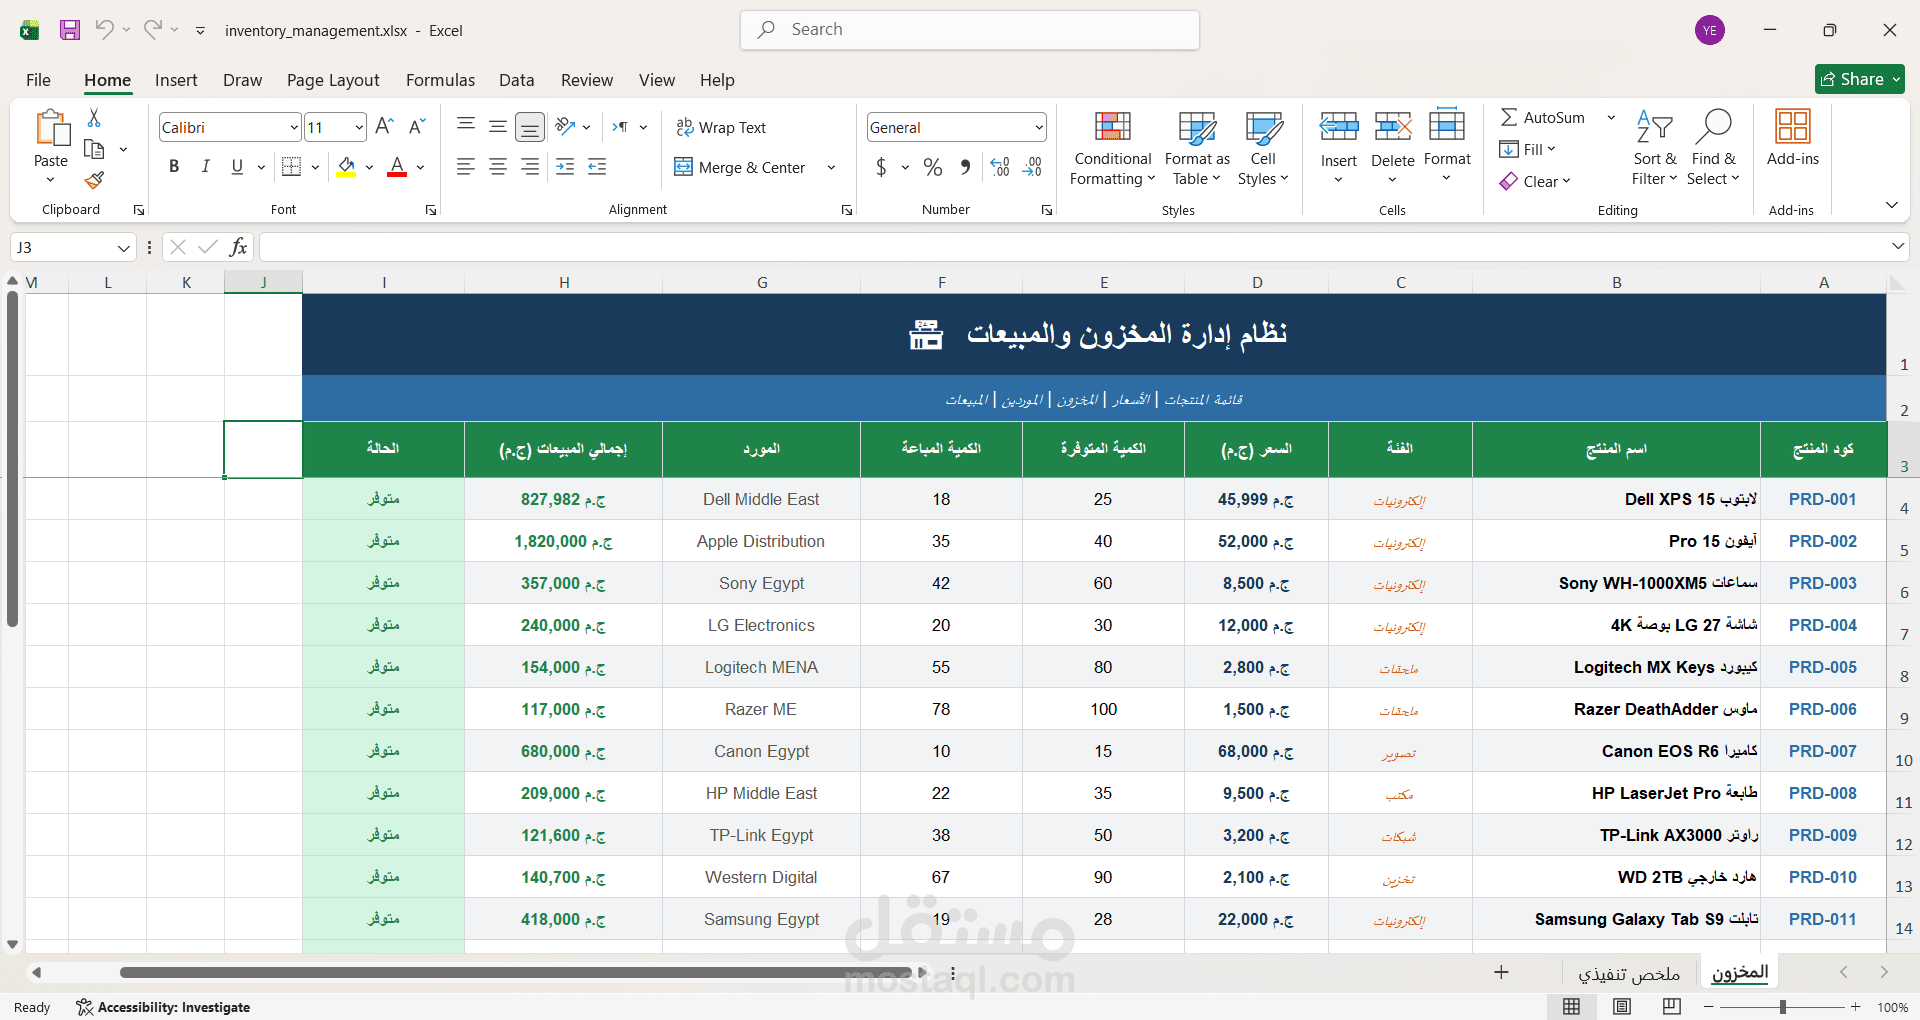
Task: Click the Merge & Center button
Action: click(x=740, y=167)
